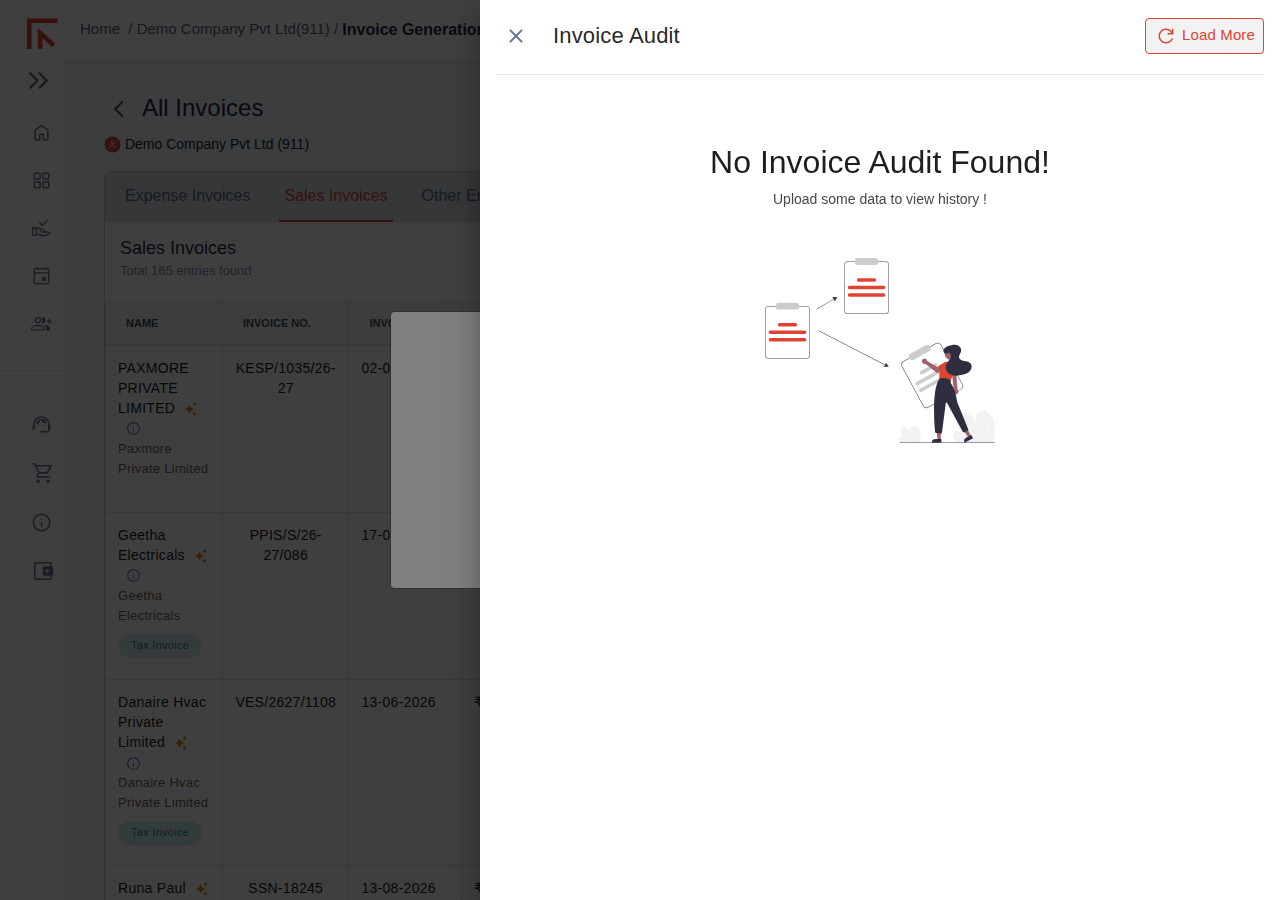Open the Home icon in sidebar

point(41,132)
